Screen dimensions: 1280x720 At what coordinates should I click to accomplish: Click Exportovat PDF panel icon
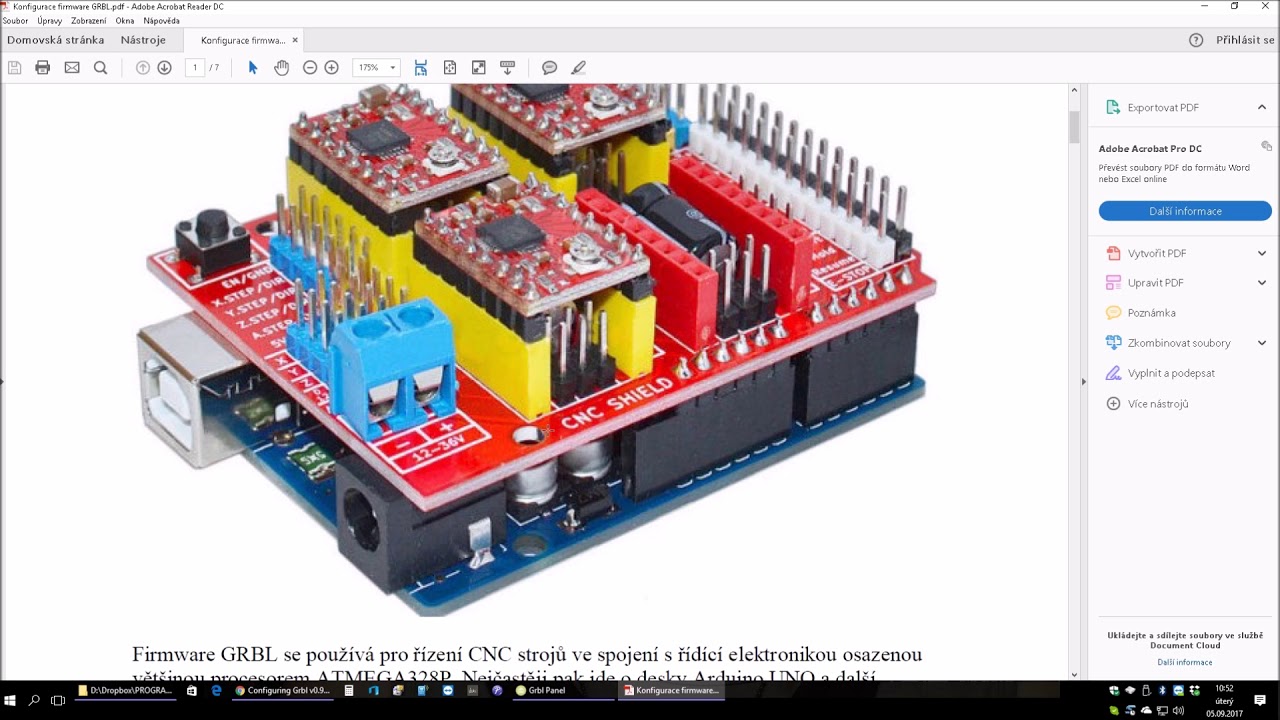click(1111, 107)
